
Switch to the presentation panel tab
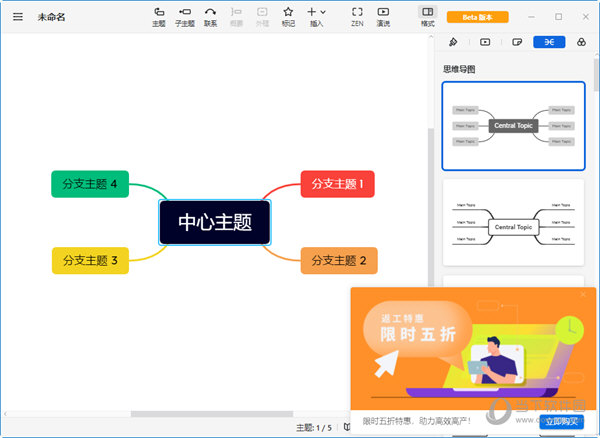(x=485, y=42)
